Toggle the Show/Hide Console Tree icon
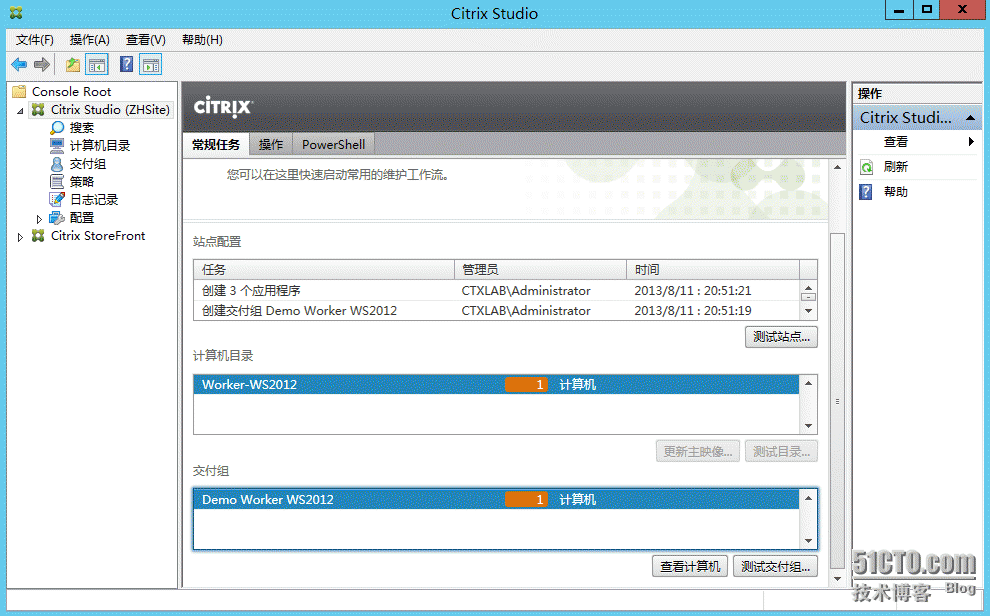990x616 pixels. pyautogui.click(x=97, y=64)
